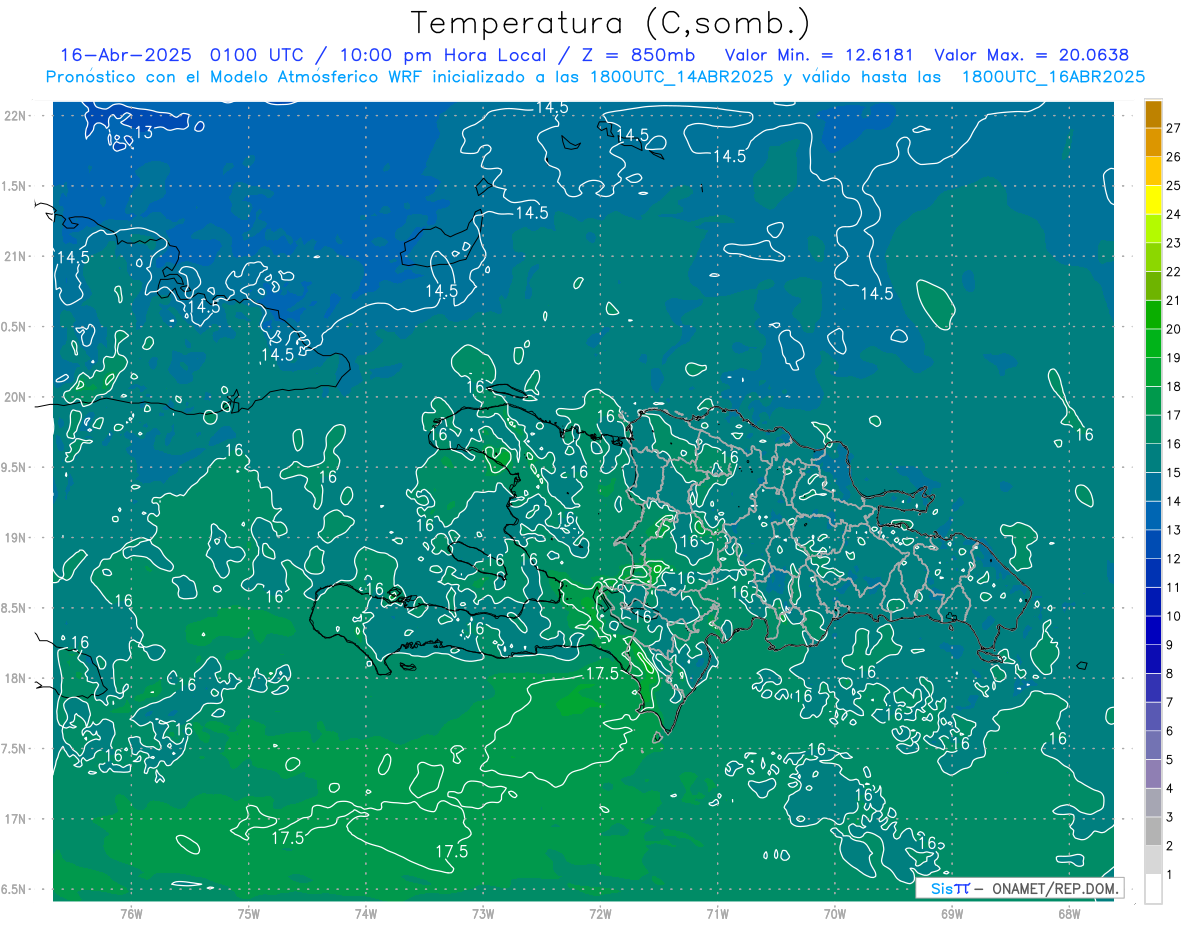1200x927 pixels.
Task: Select the '16-Abr-2025' date text
Action: 127,55
